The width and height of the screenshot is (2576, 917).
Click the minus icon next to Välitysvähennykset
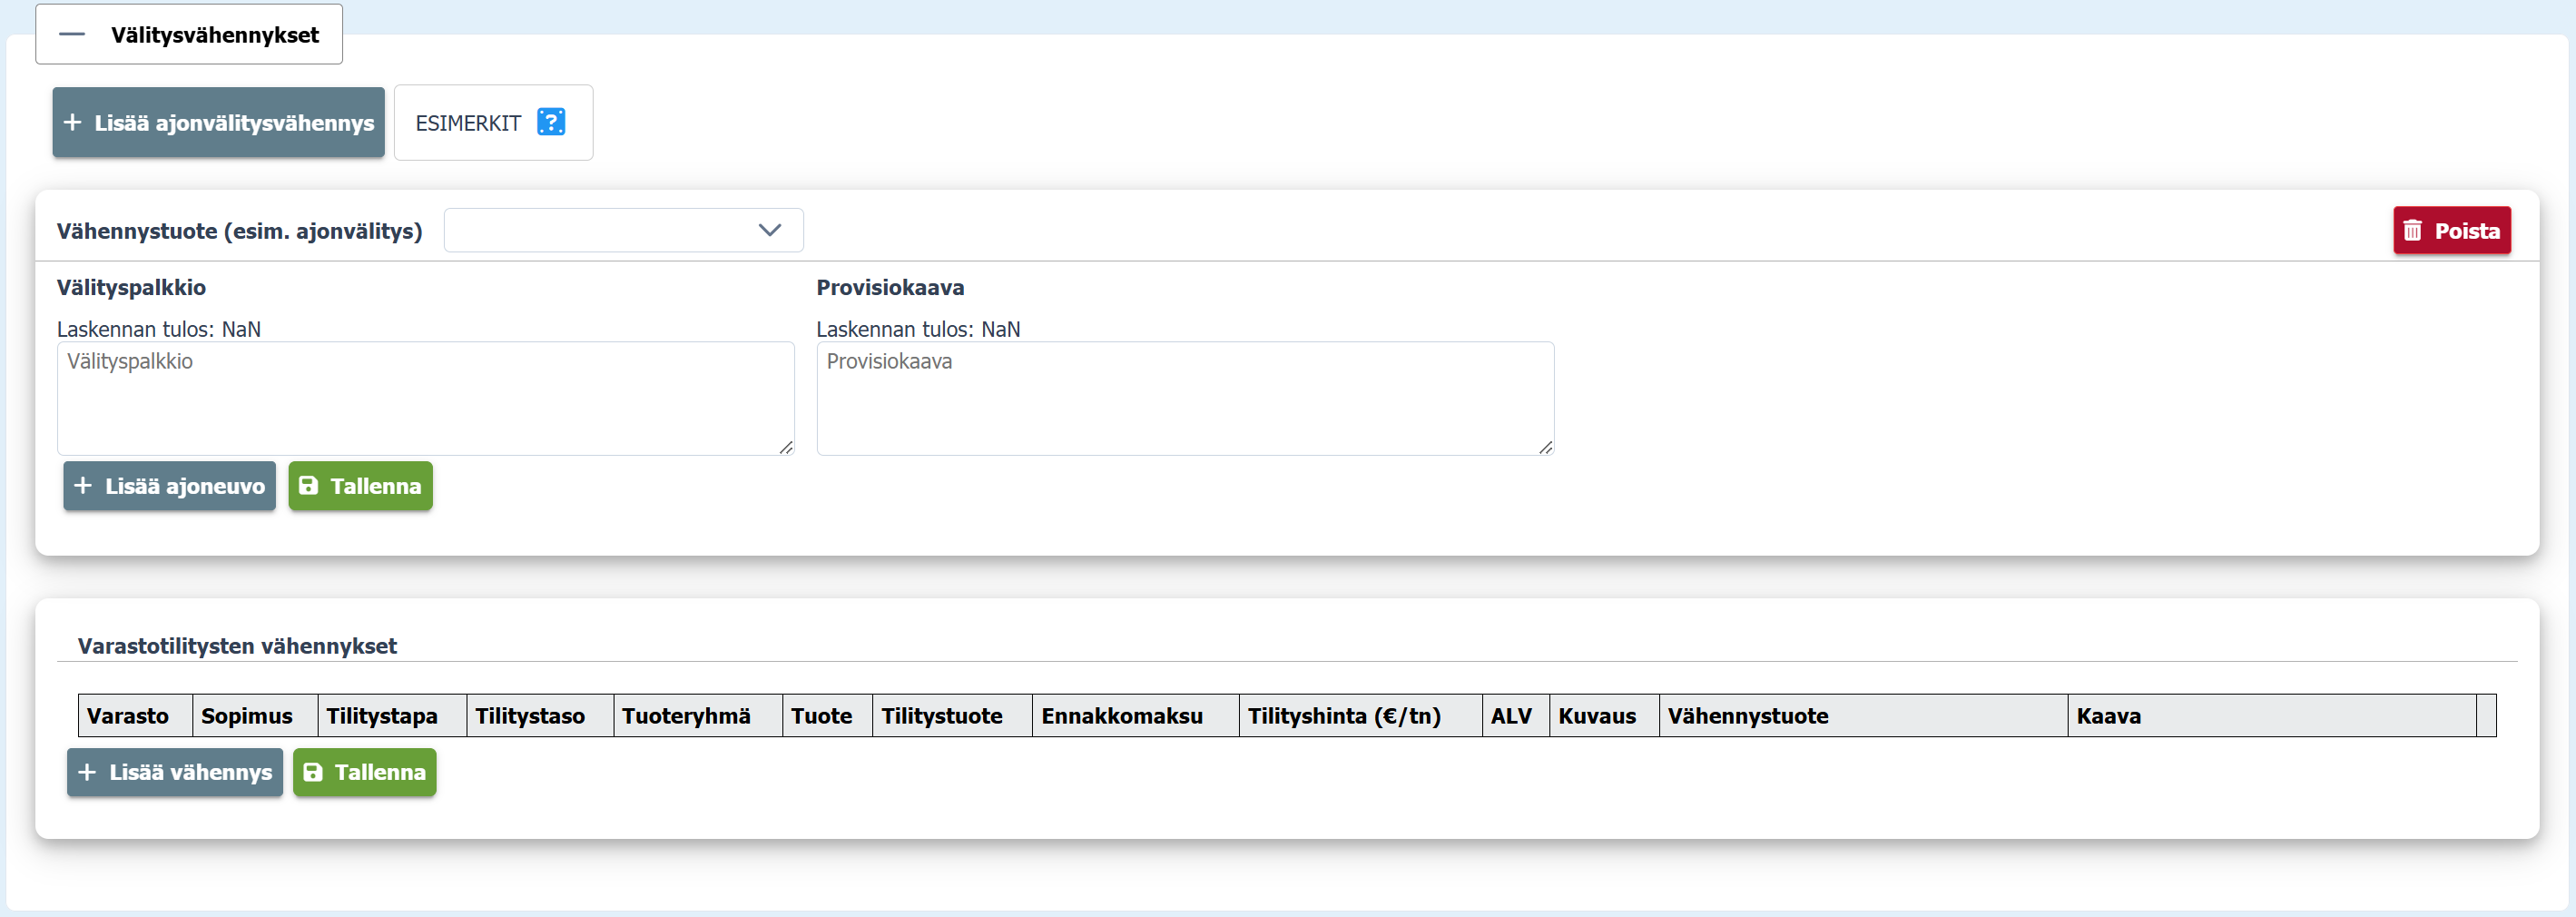coord(72,35)
